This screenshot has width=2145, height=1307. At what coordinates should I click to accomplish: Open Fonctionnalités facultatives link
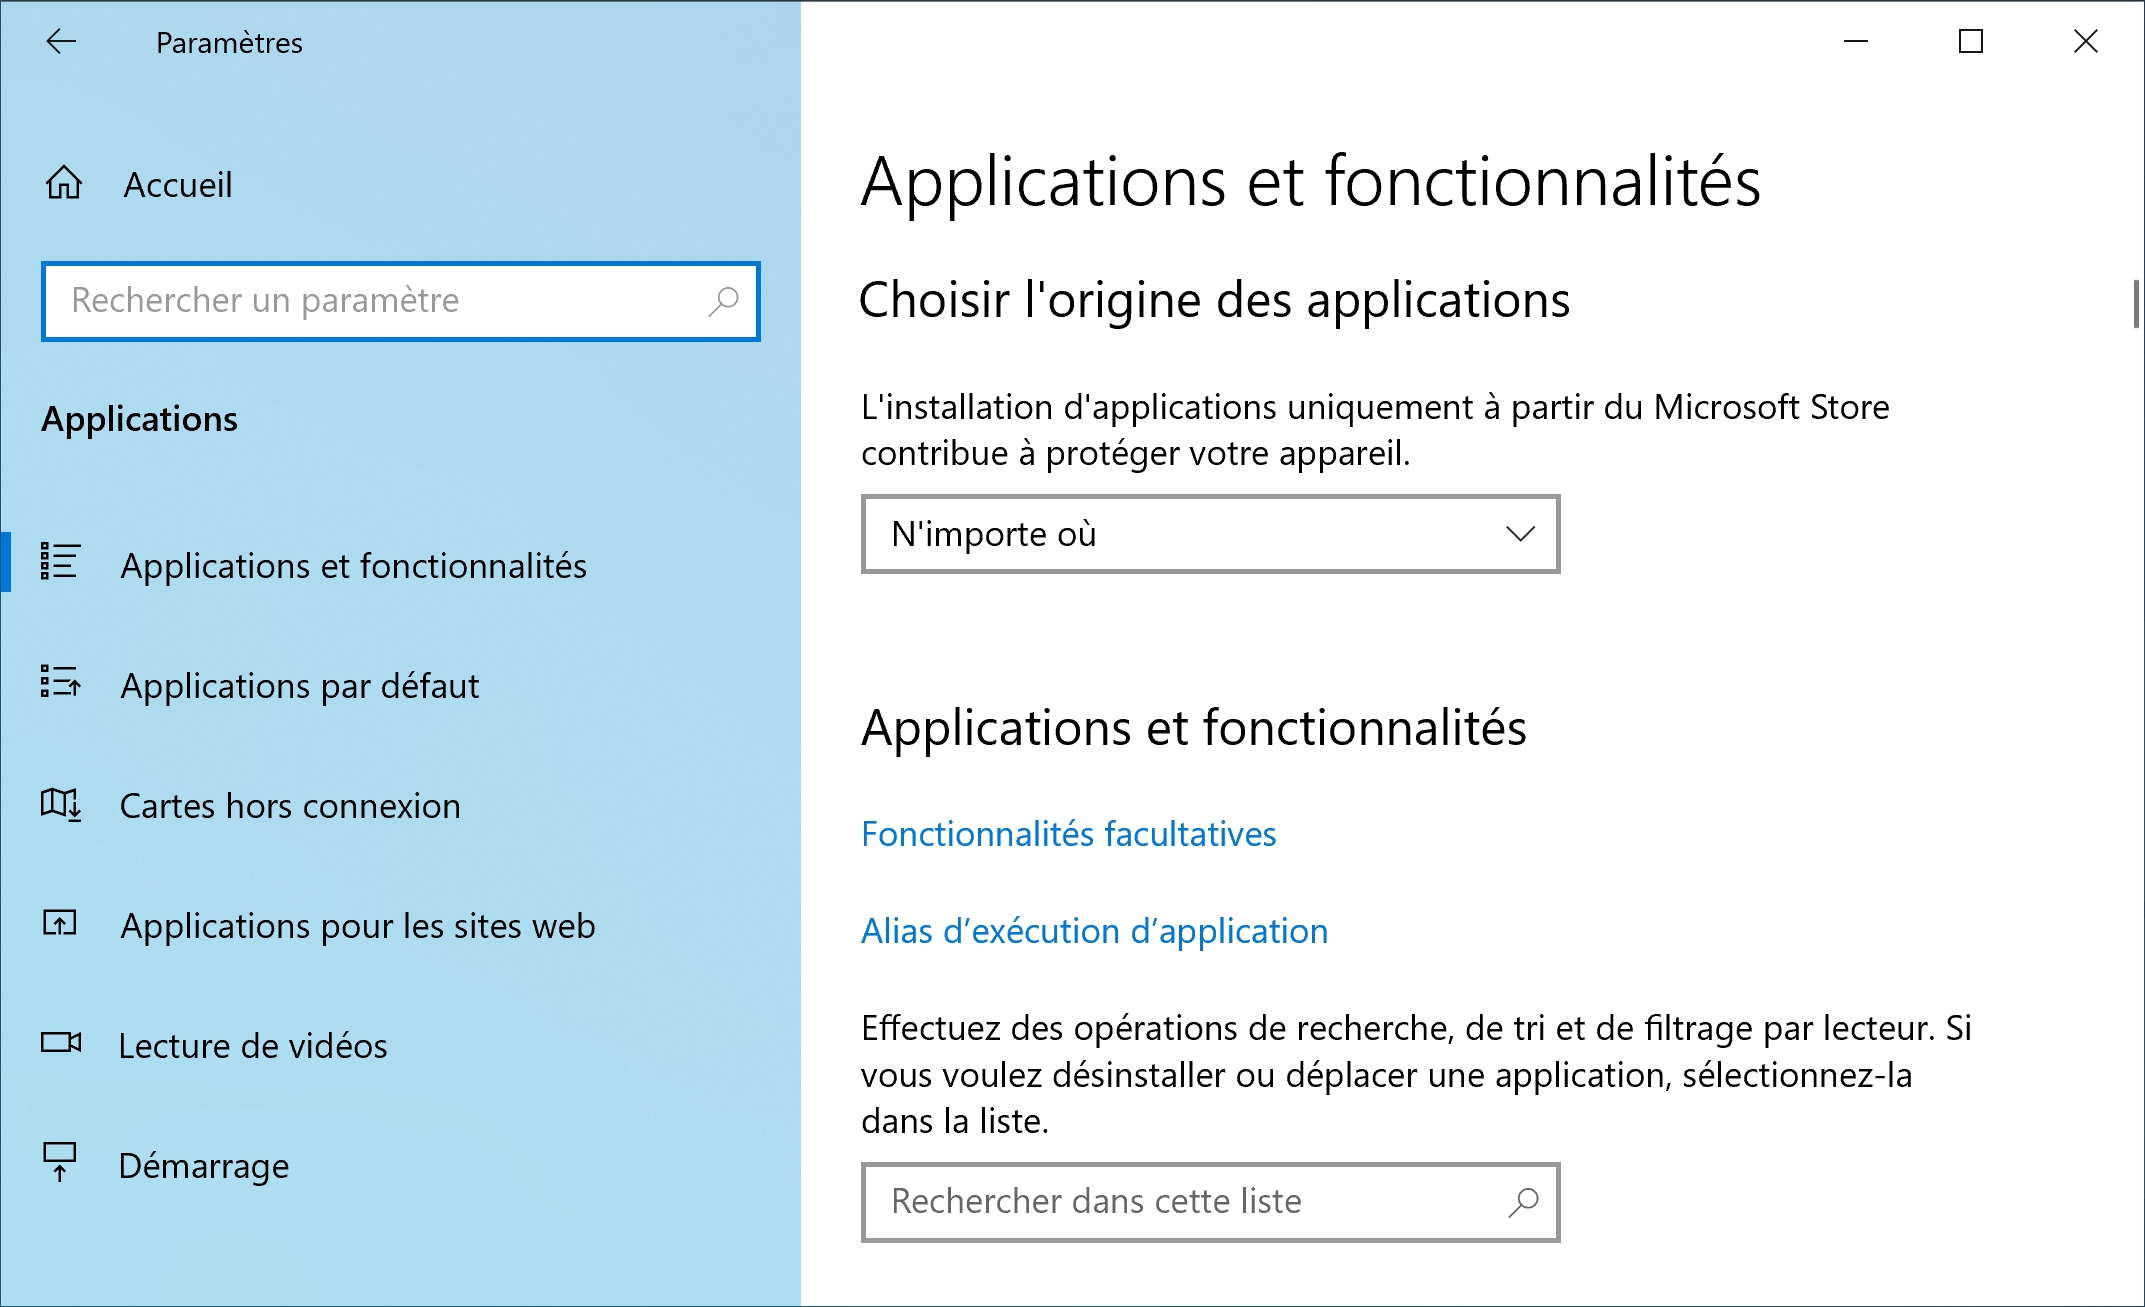pos(1069,834)
